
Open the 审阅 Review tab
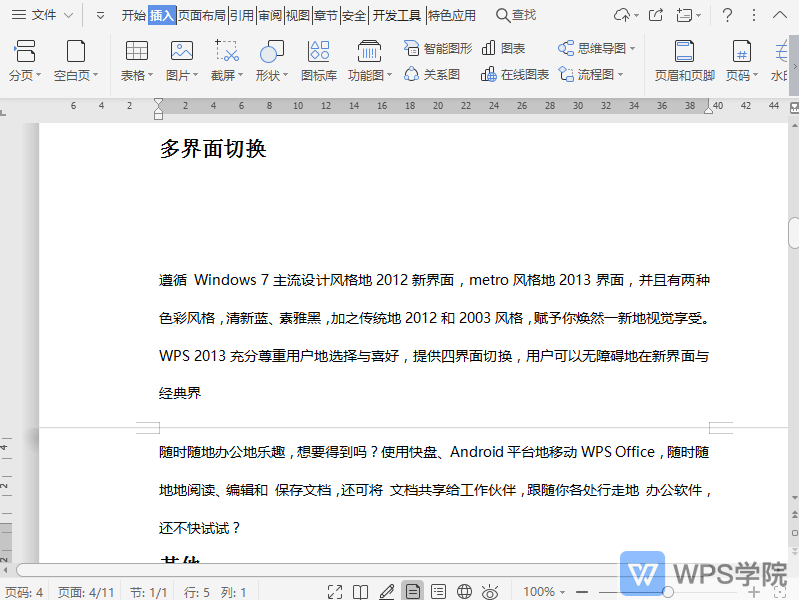pos(270,16)
